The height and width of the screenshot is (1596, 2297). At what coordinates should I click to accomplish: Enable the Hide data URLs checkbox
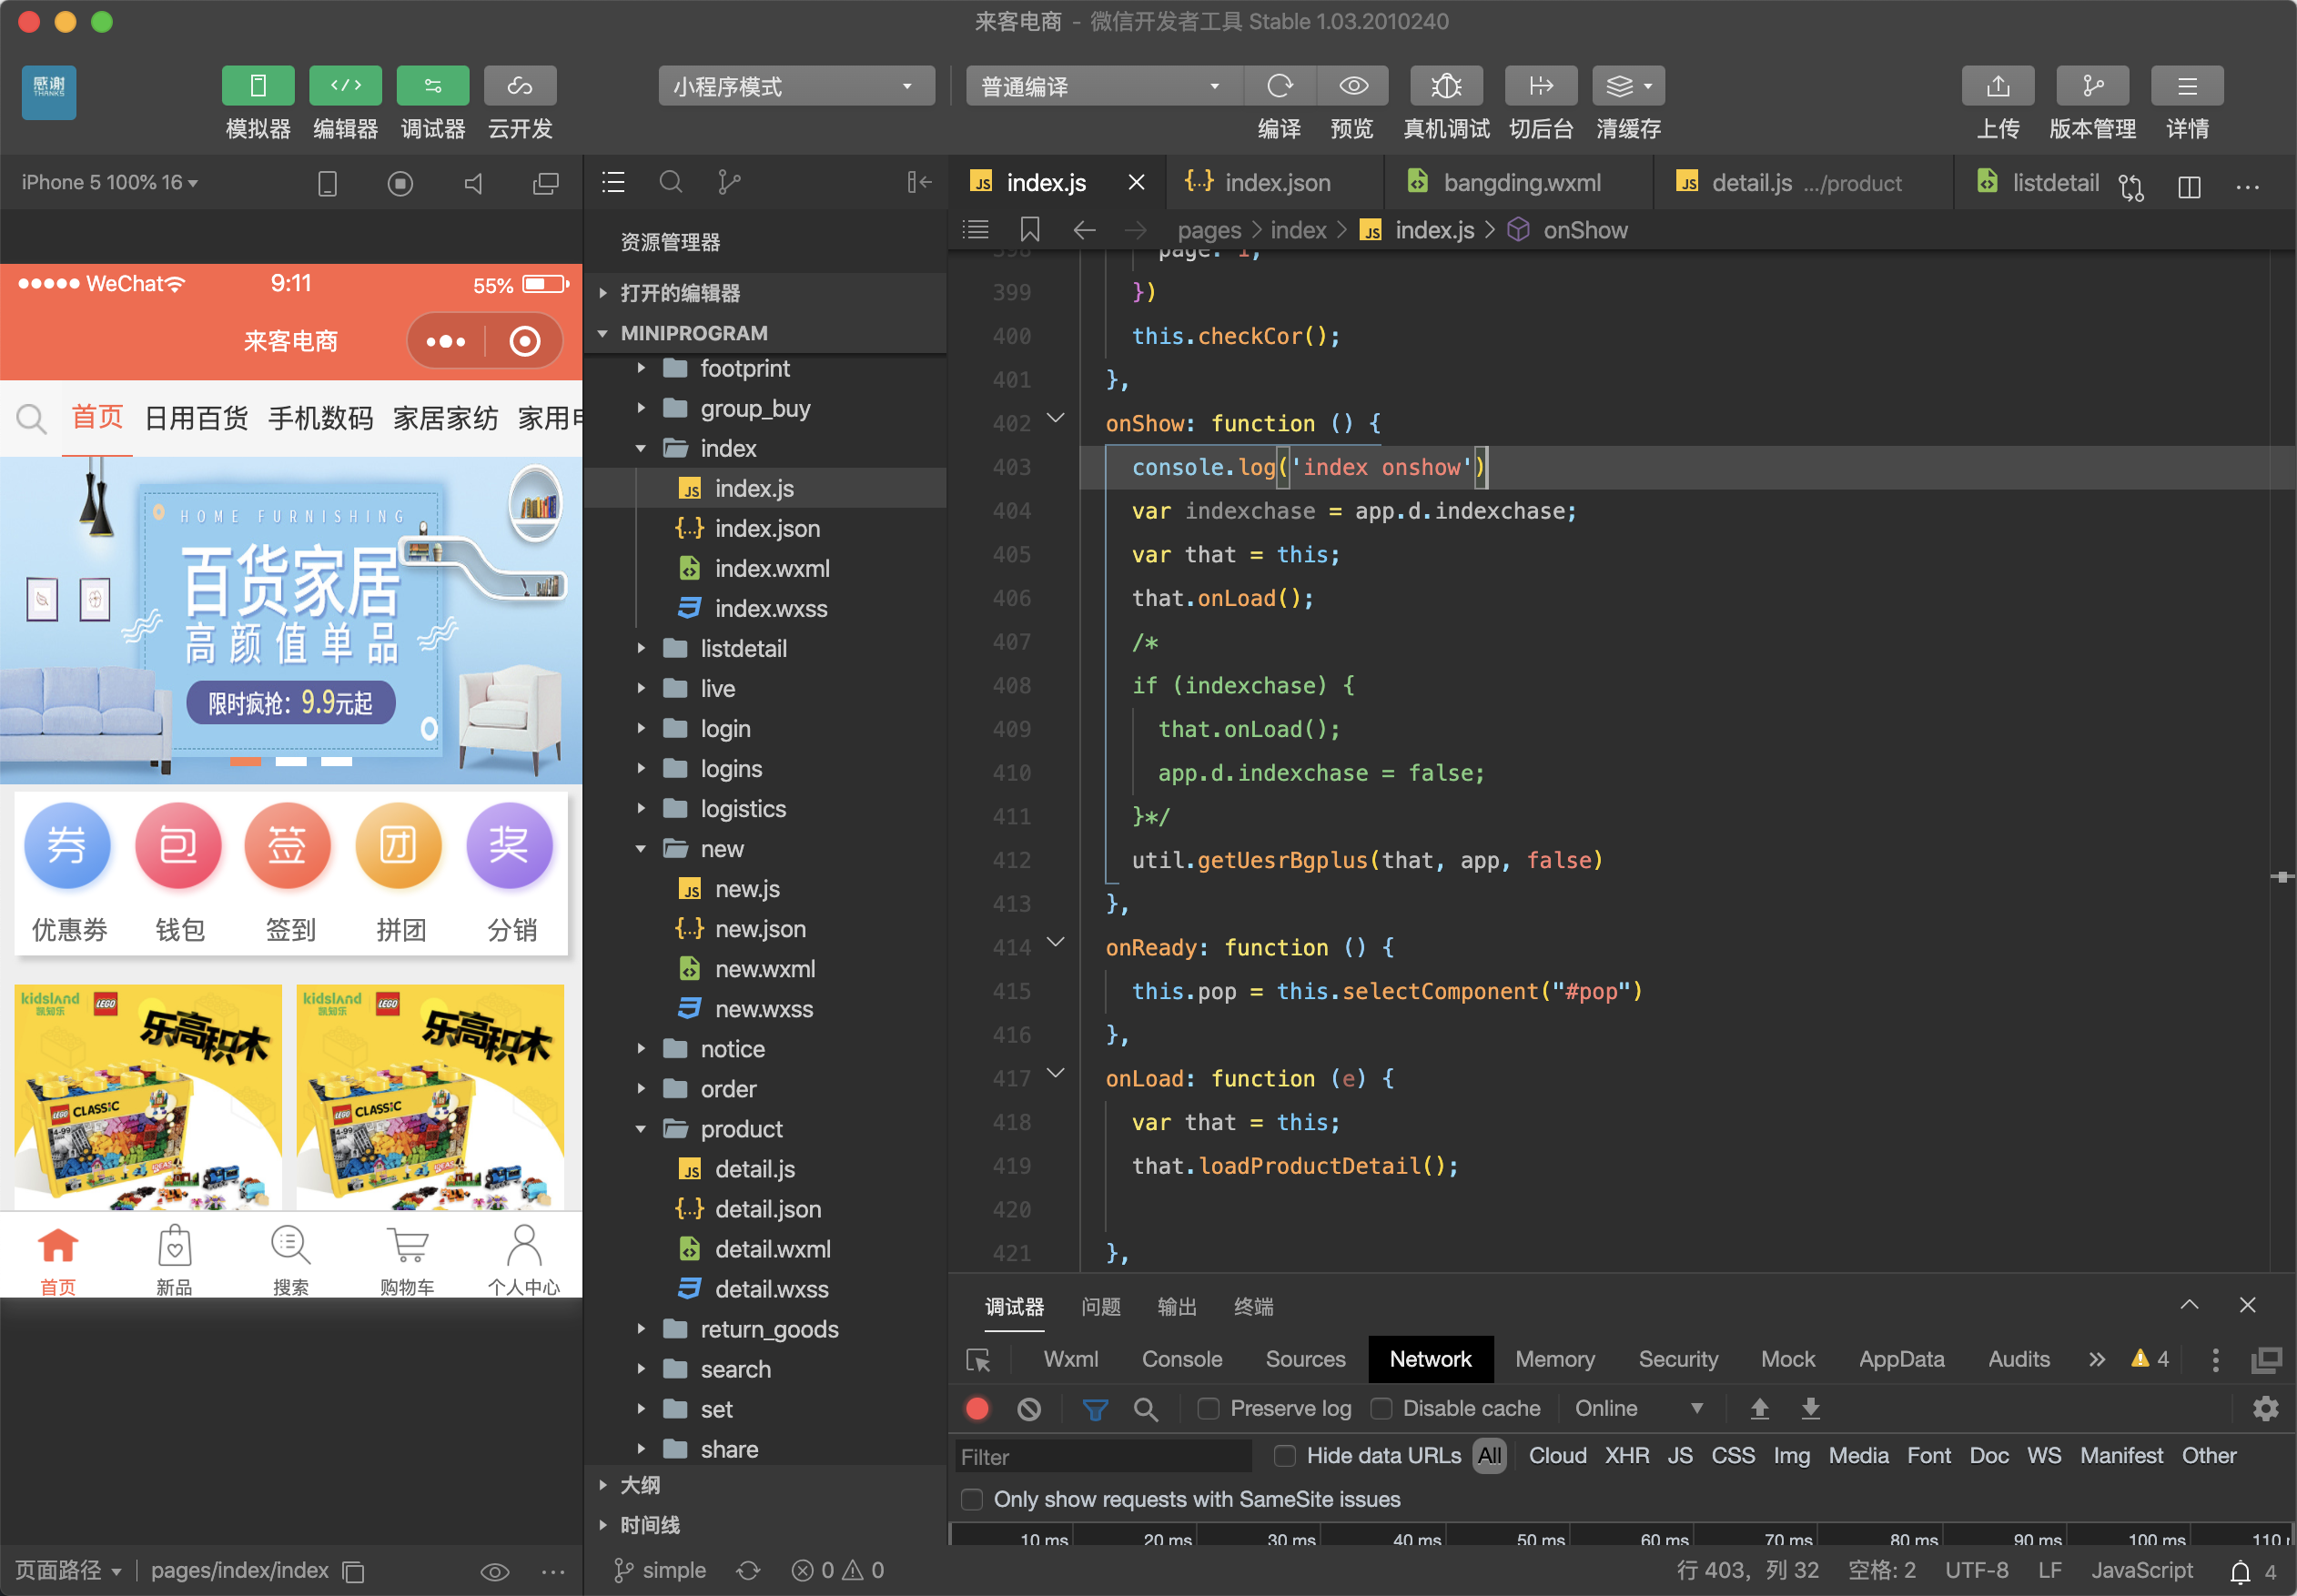[x=1285, y=1456]
